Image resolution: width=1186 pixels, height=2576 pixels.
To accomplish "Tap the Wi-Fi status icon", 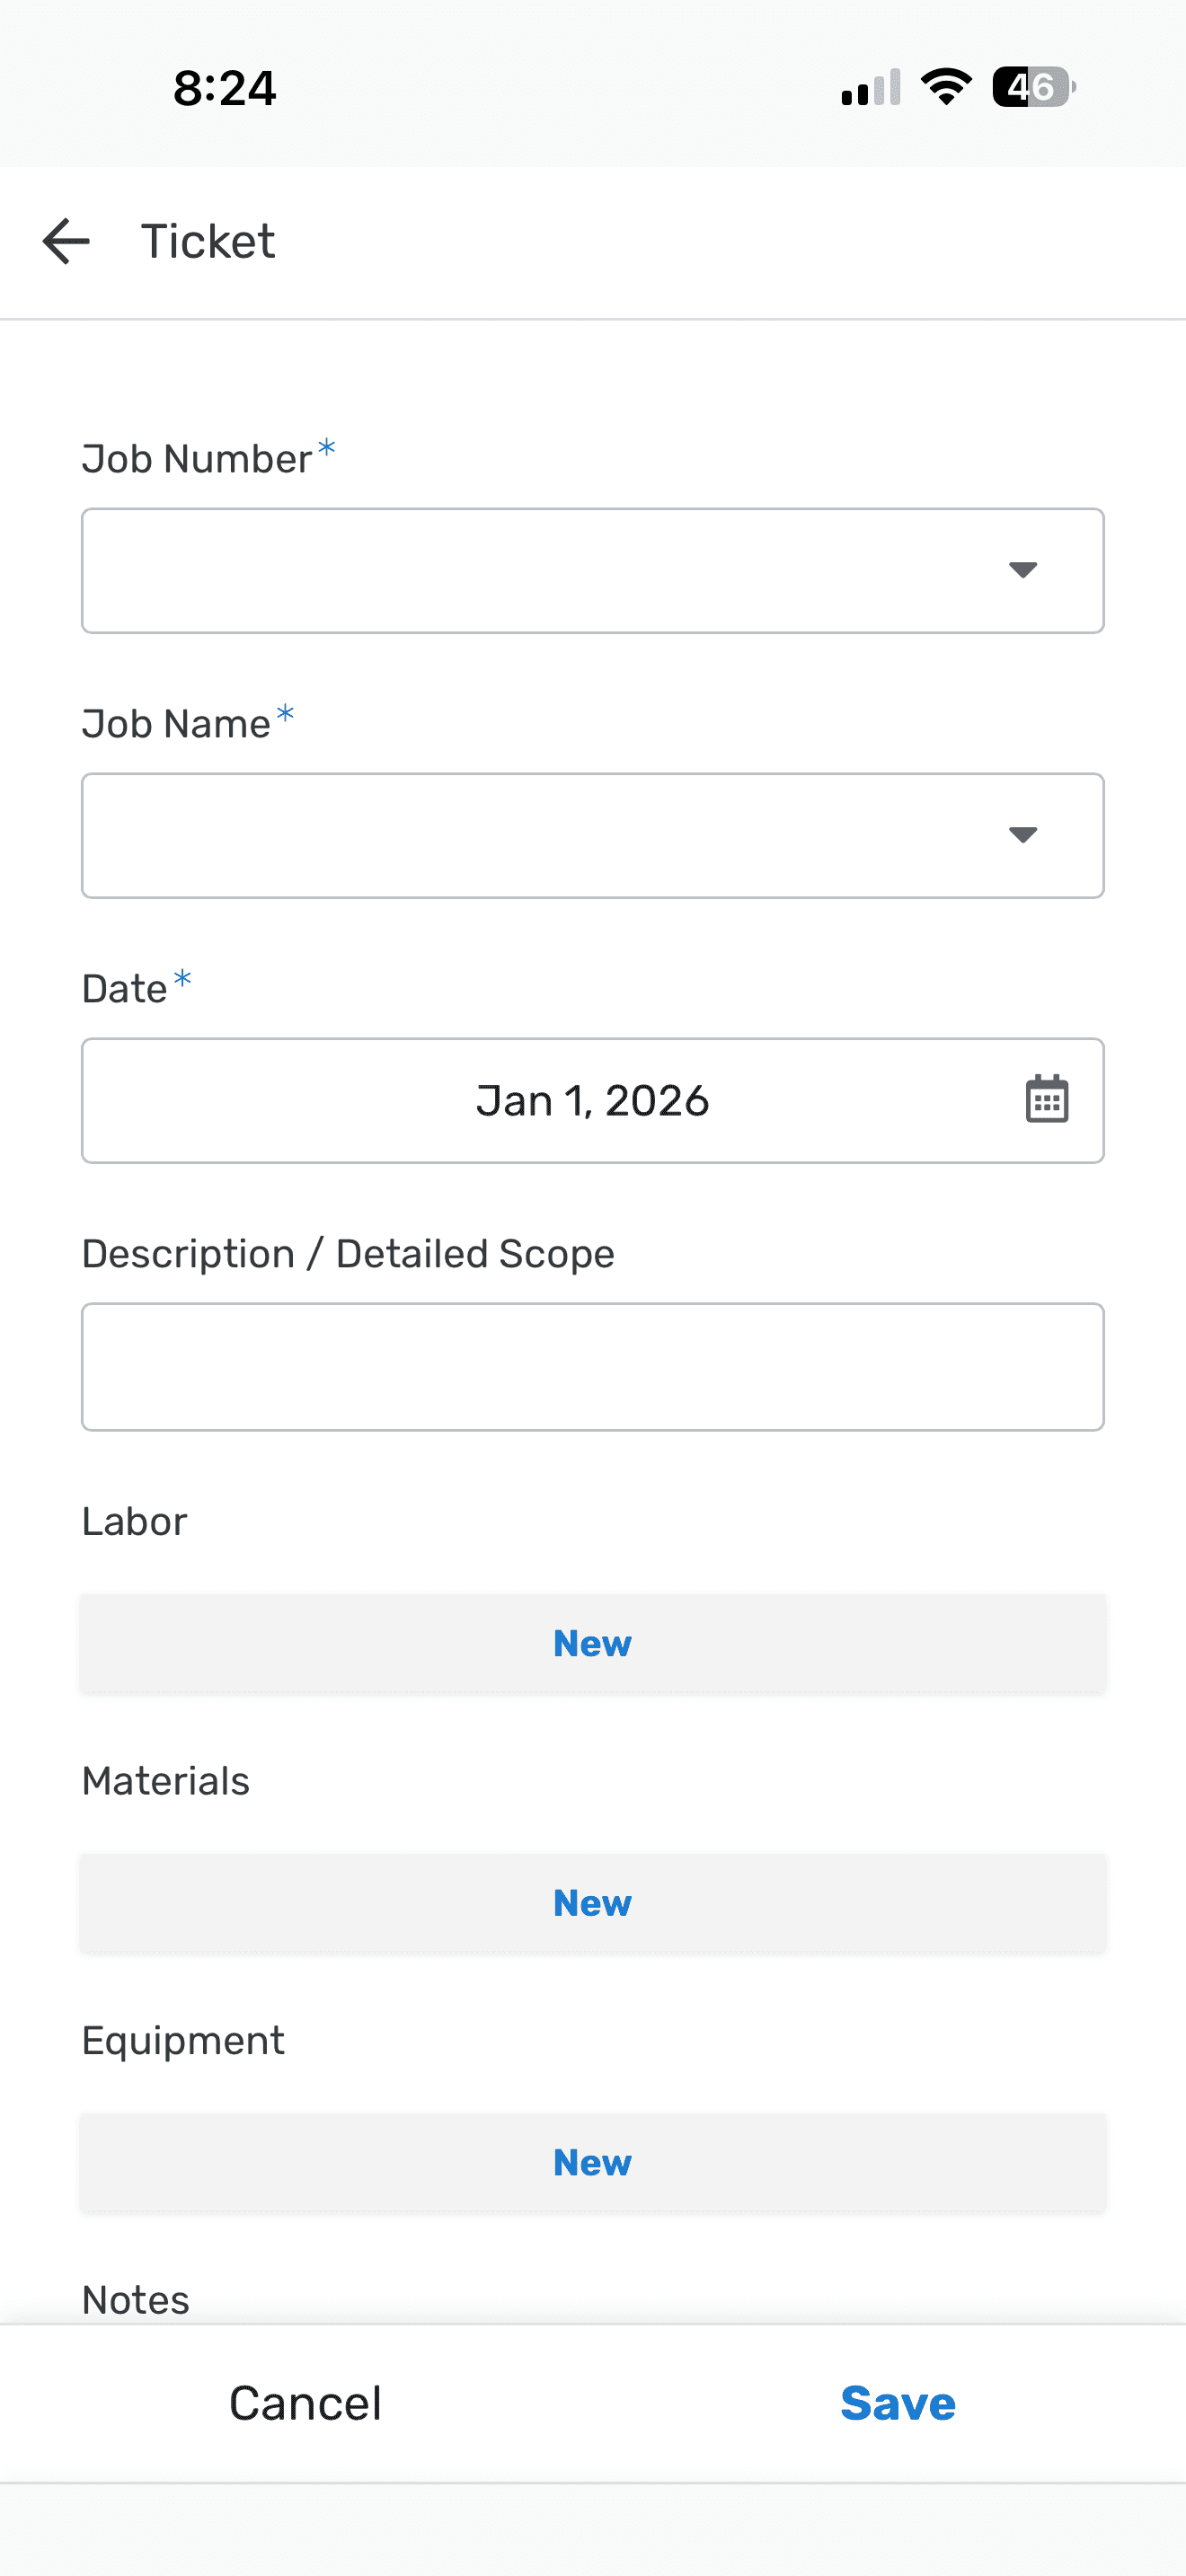I will 946,87.
